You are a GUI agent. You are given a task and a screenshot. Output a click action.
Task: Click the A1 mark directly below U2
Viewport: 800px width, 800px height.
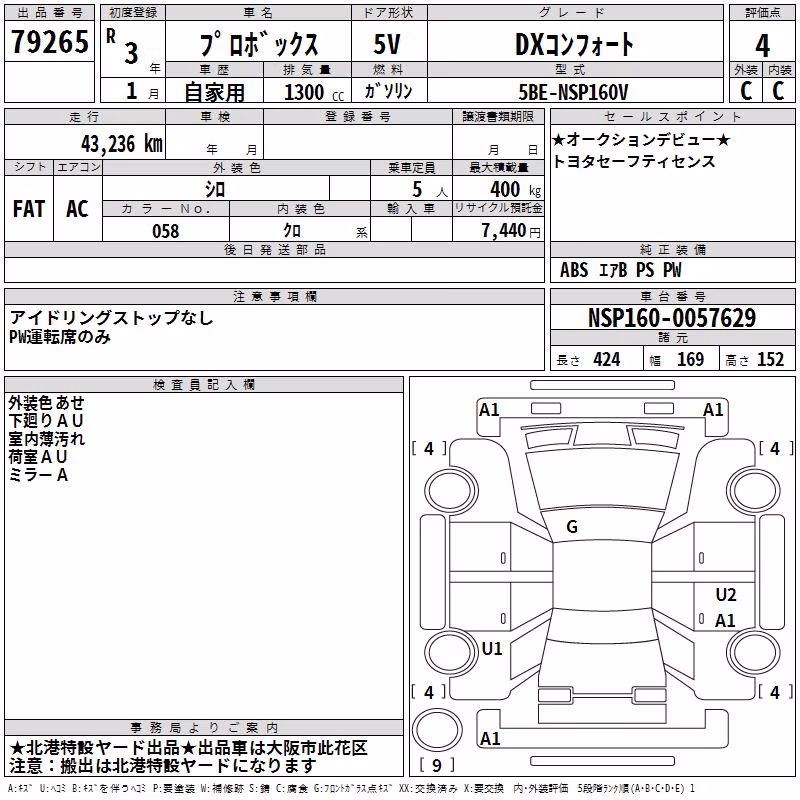click(x=725, y=621)
